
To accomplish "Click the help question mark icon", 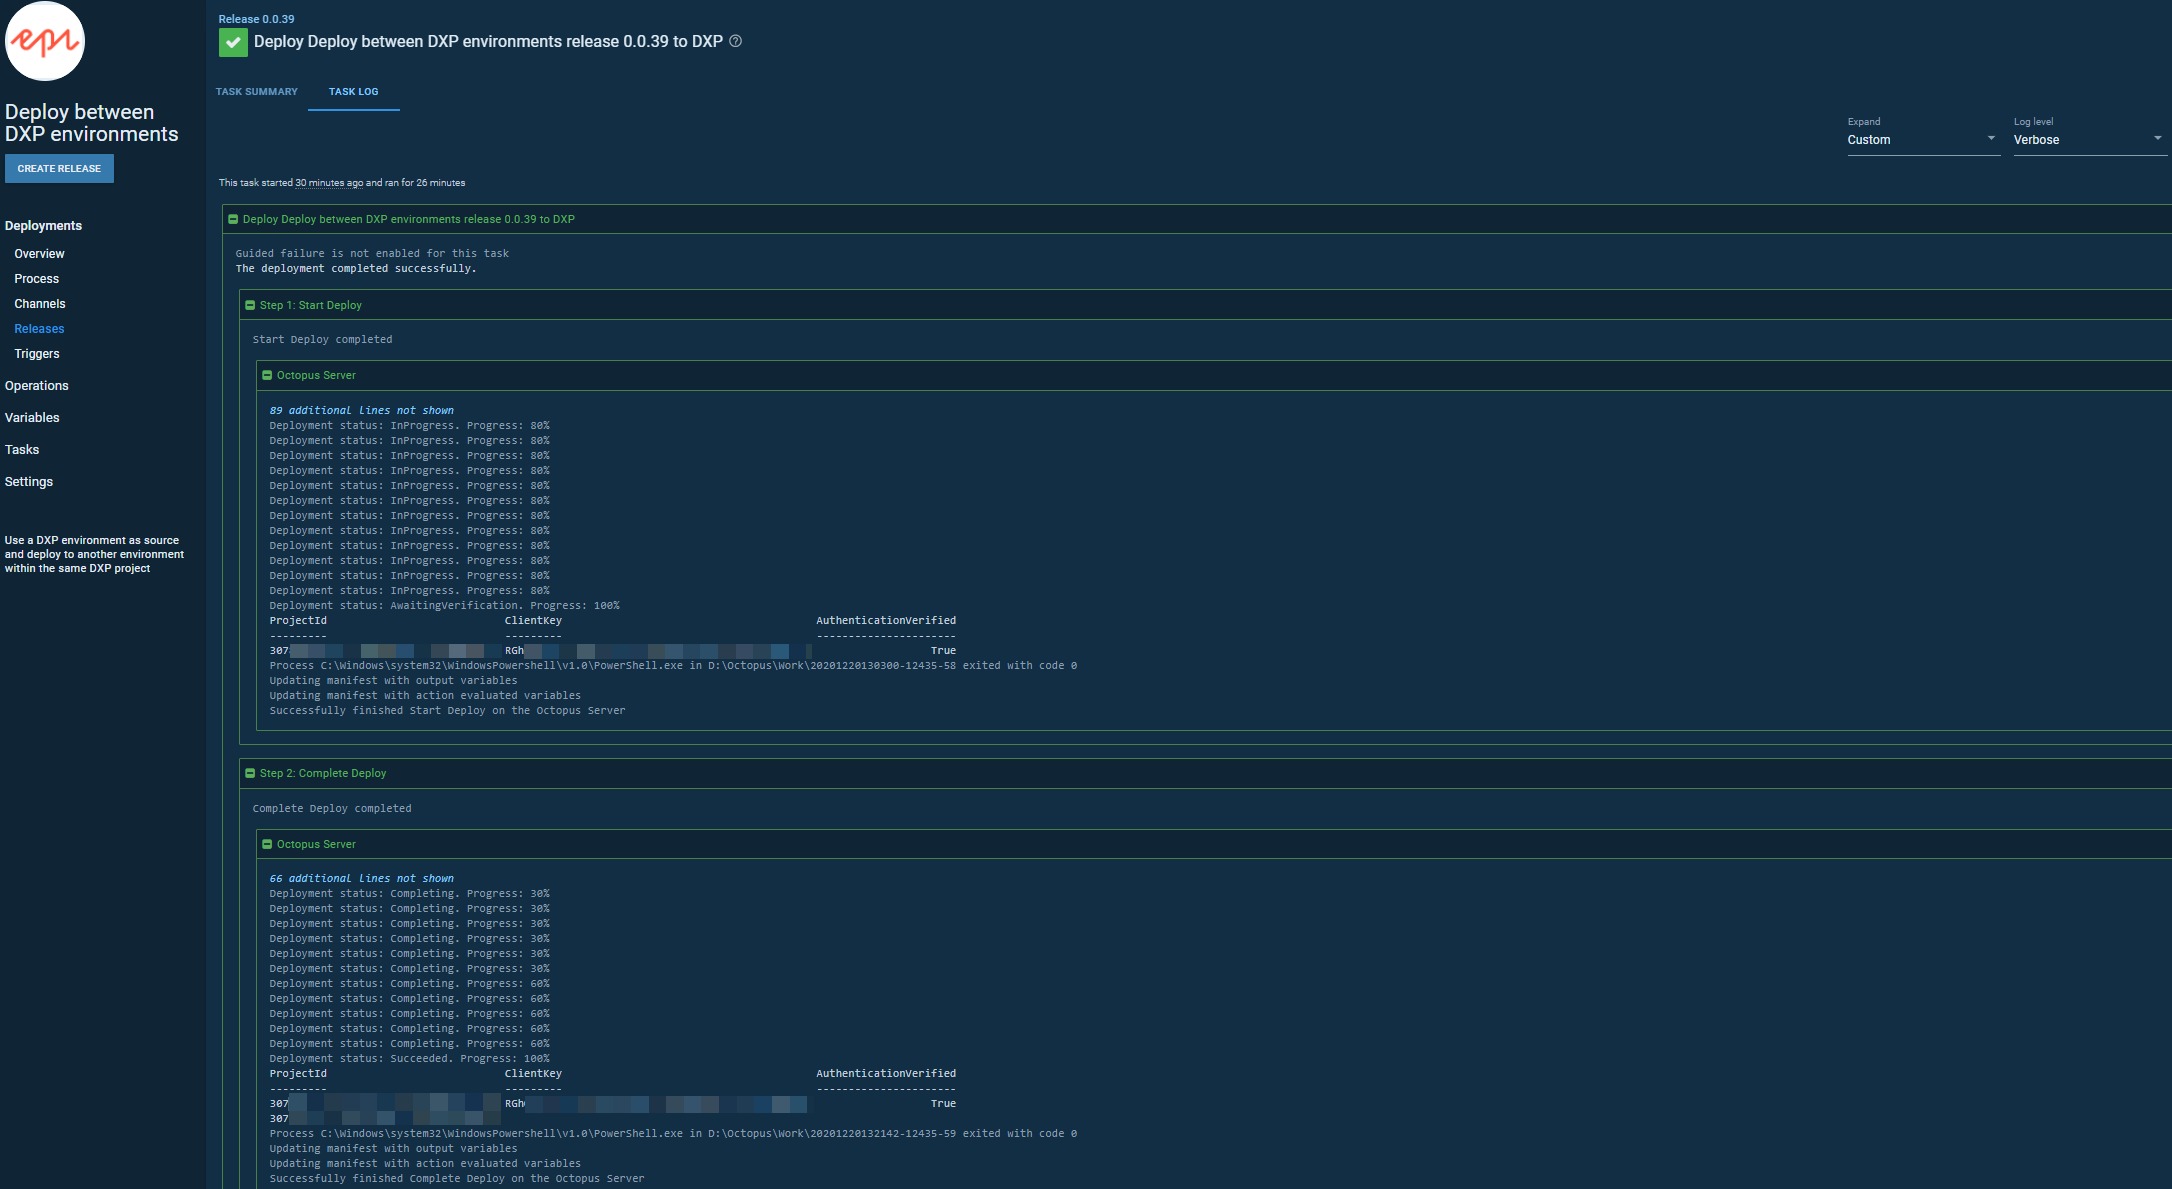I will pos(736,41).
